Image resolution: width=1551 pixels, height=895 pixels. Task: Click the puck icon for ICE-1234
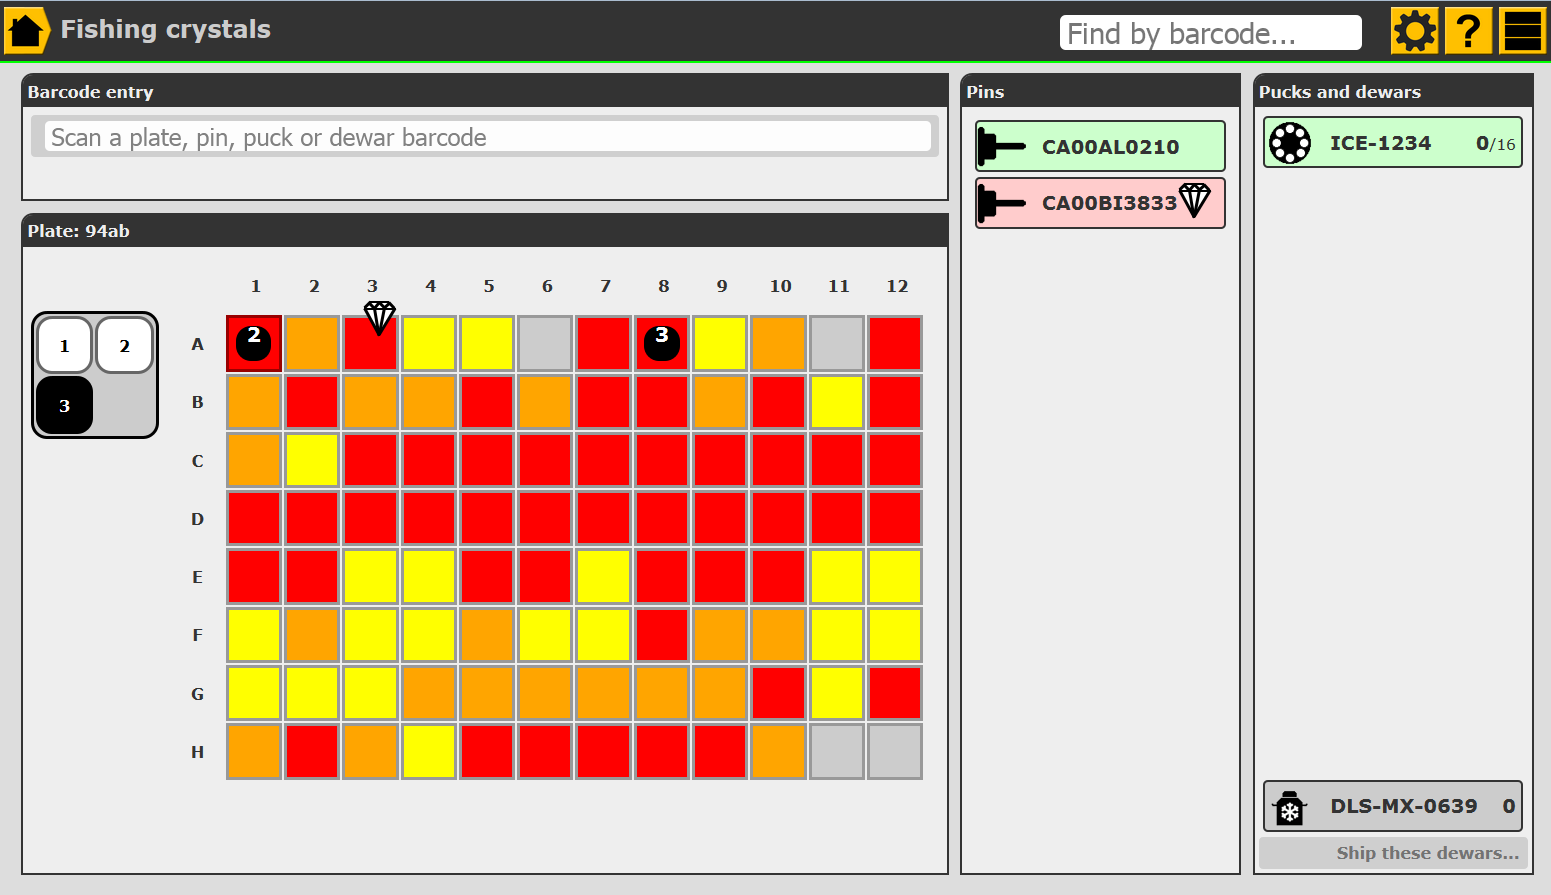1290,143
